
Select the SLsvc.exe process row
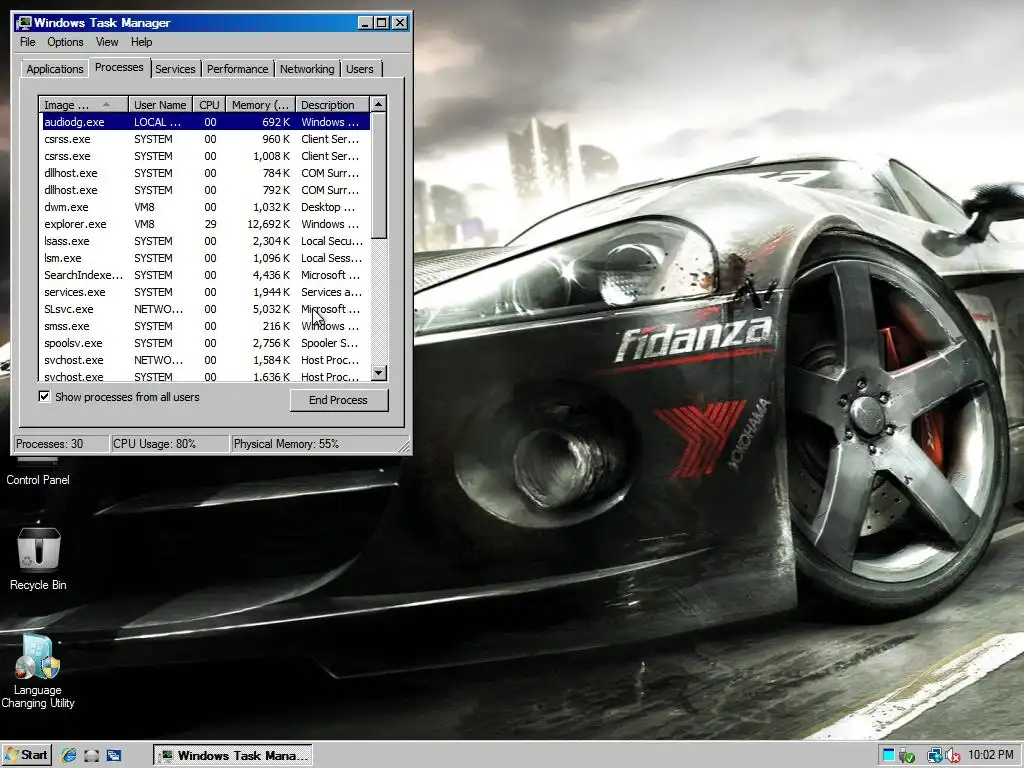(204, 309)
